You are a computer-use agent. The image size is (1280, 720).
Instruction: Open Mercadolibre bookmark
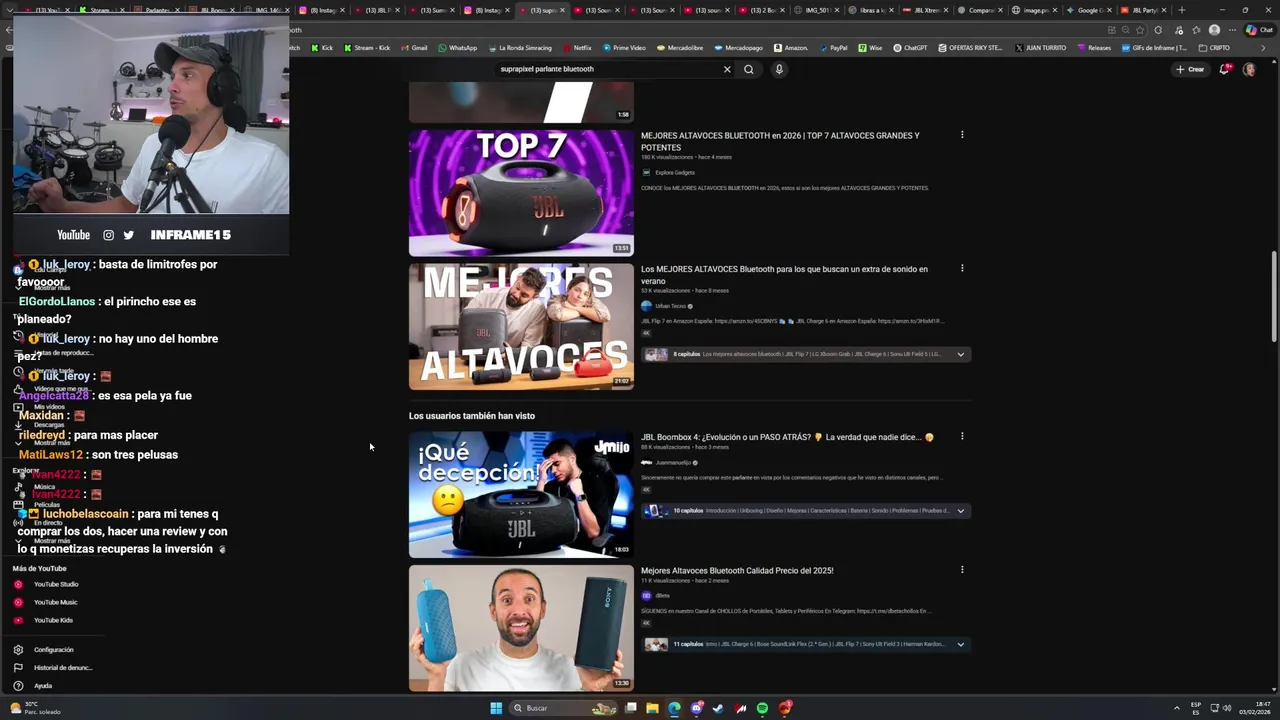[x=680, y=48]
